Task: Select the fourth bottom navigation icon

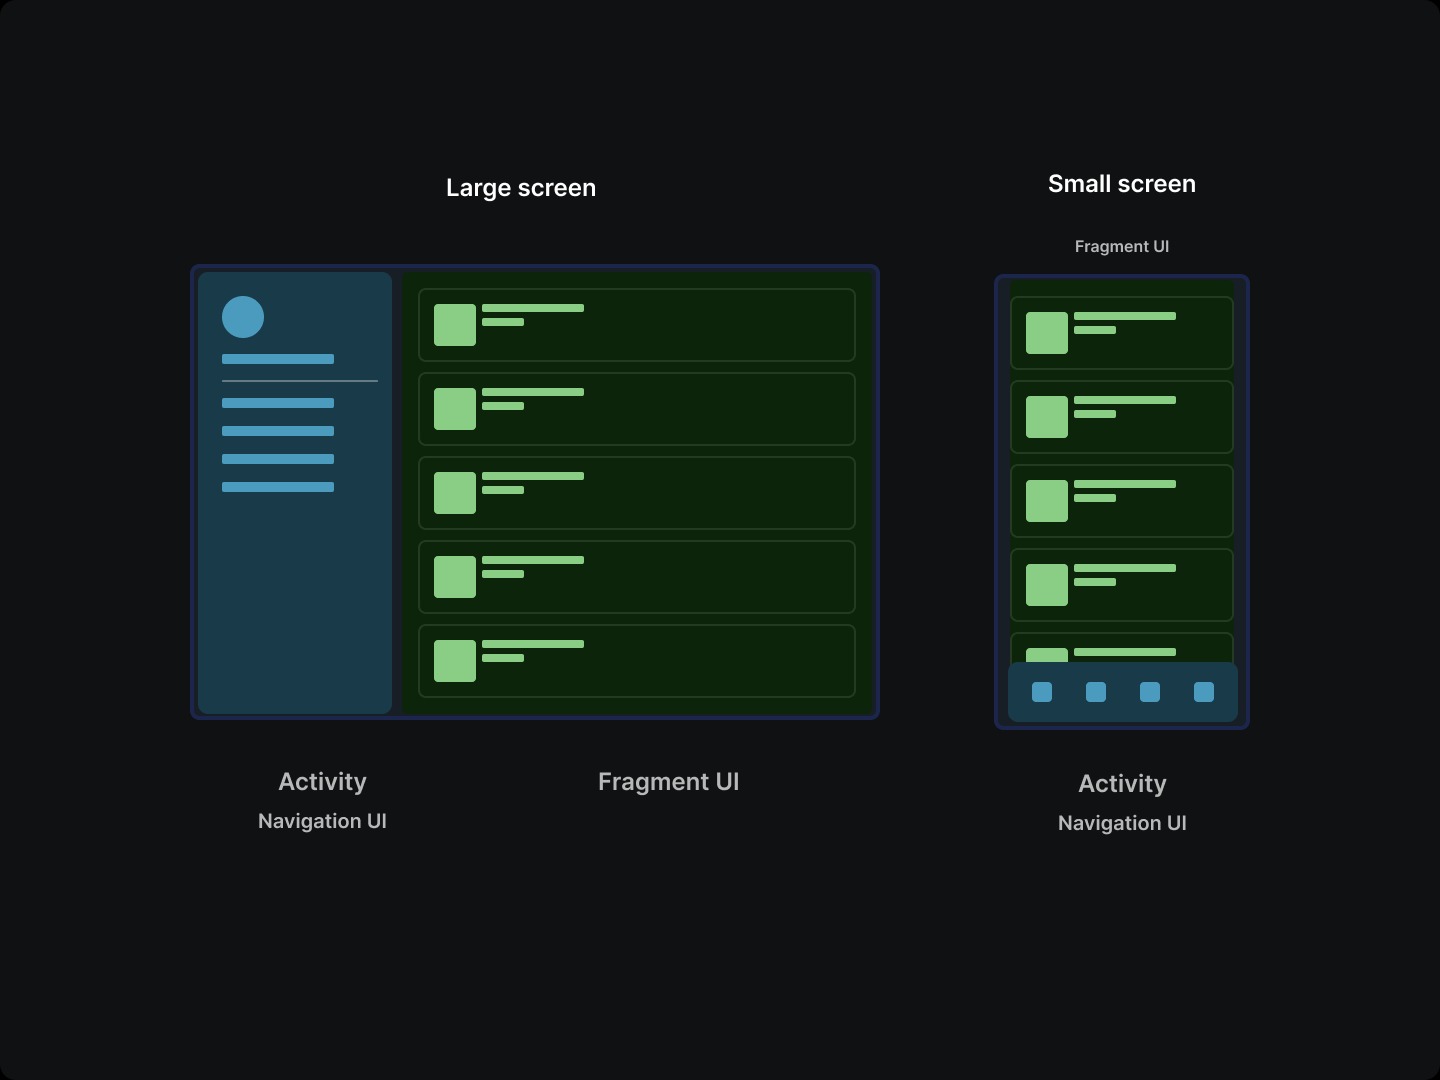Action: pos(1204,692)
